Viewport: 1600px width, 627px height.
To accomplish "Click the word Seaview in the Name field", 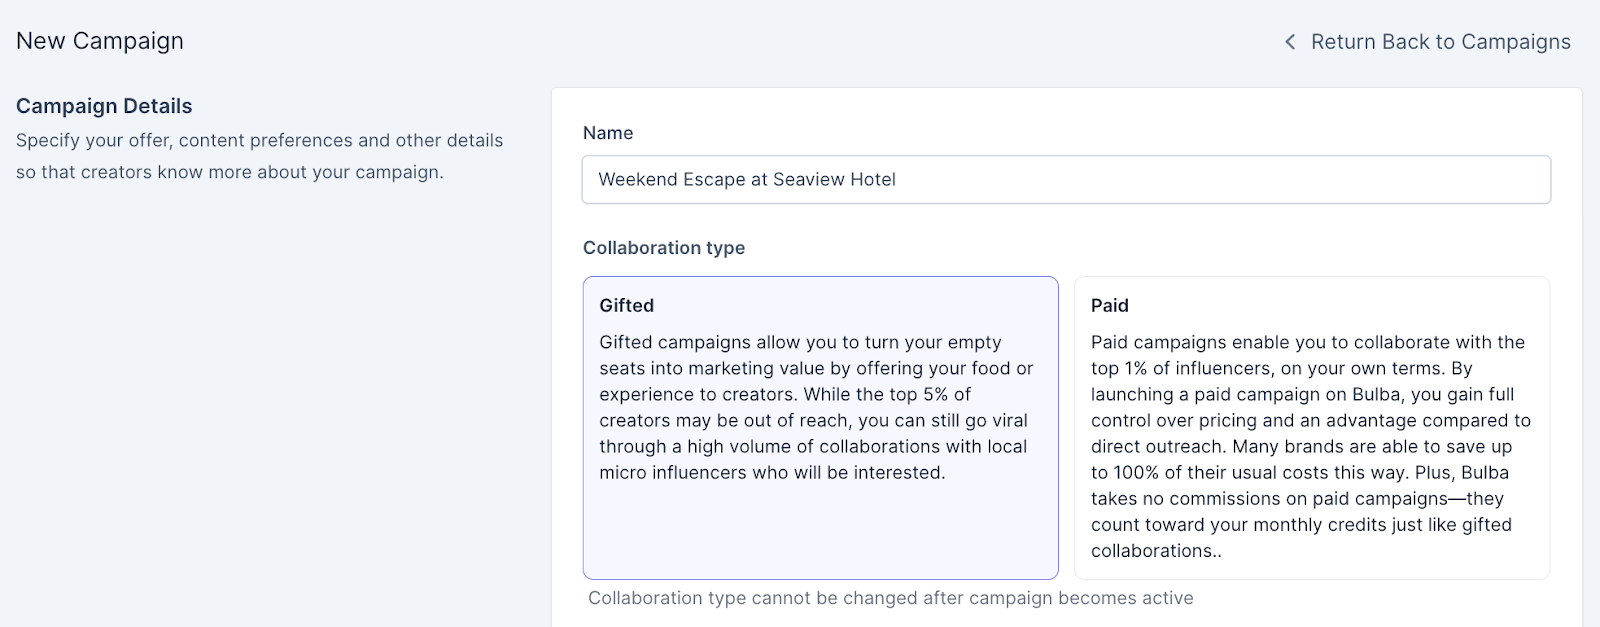I will [808, 180].
